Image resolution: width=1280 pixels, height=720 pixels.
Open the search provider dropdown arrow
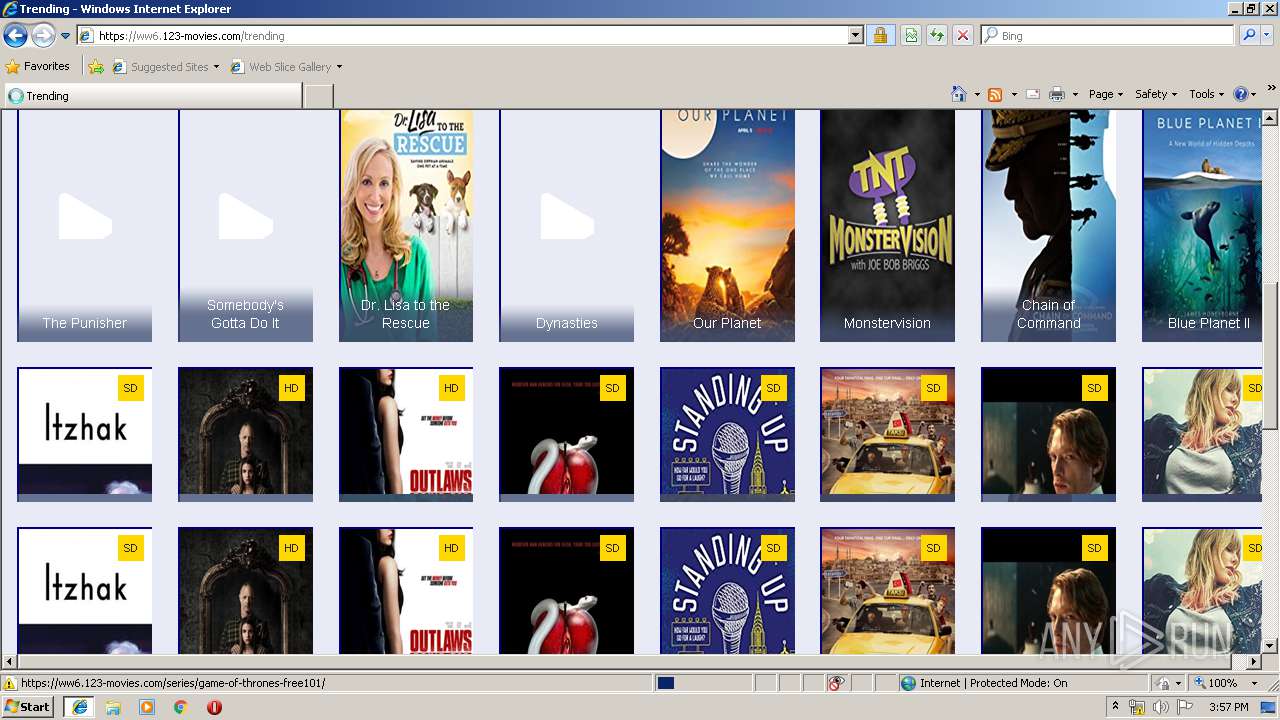point(1266,36)
